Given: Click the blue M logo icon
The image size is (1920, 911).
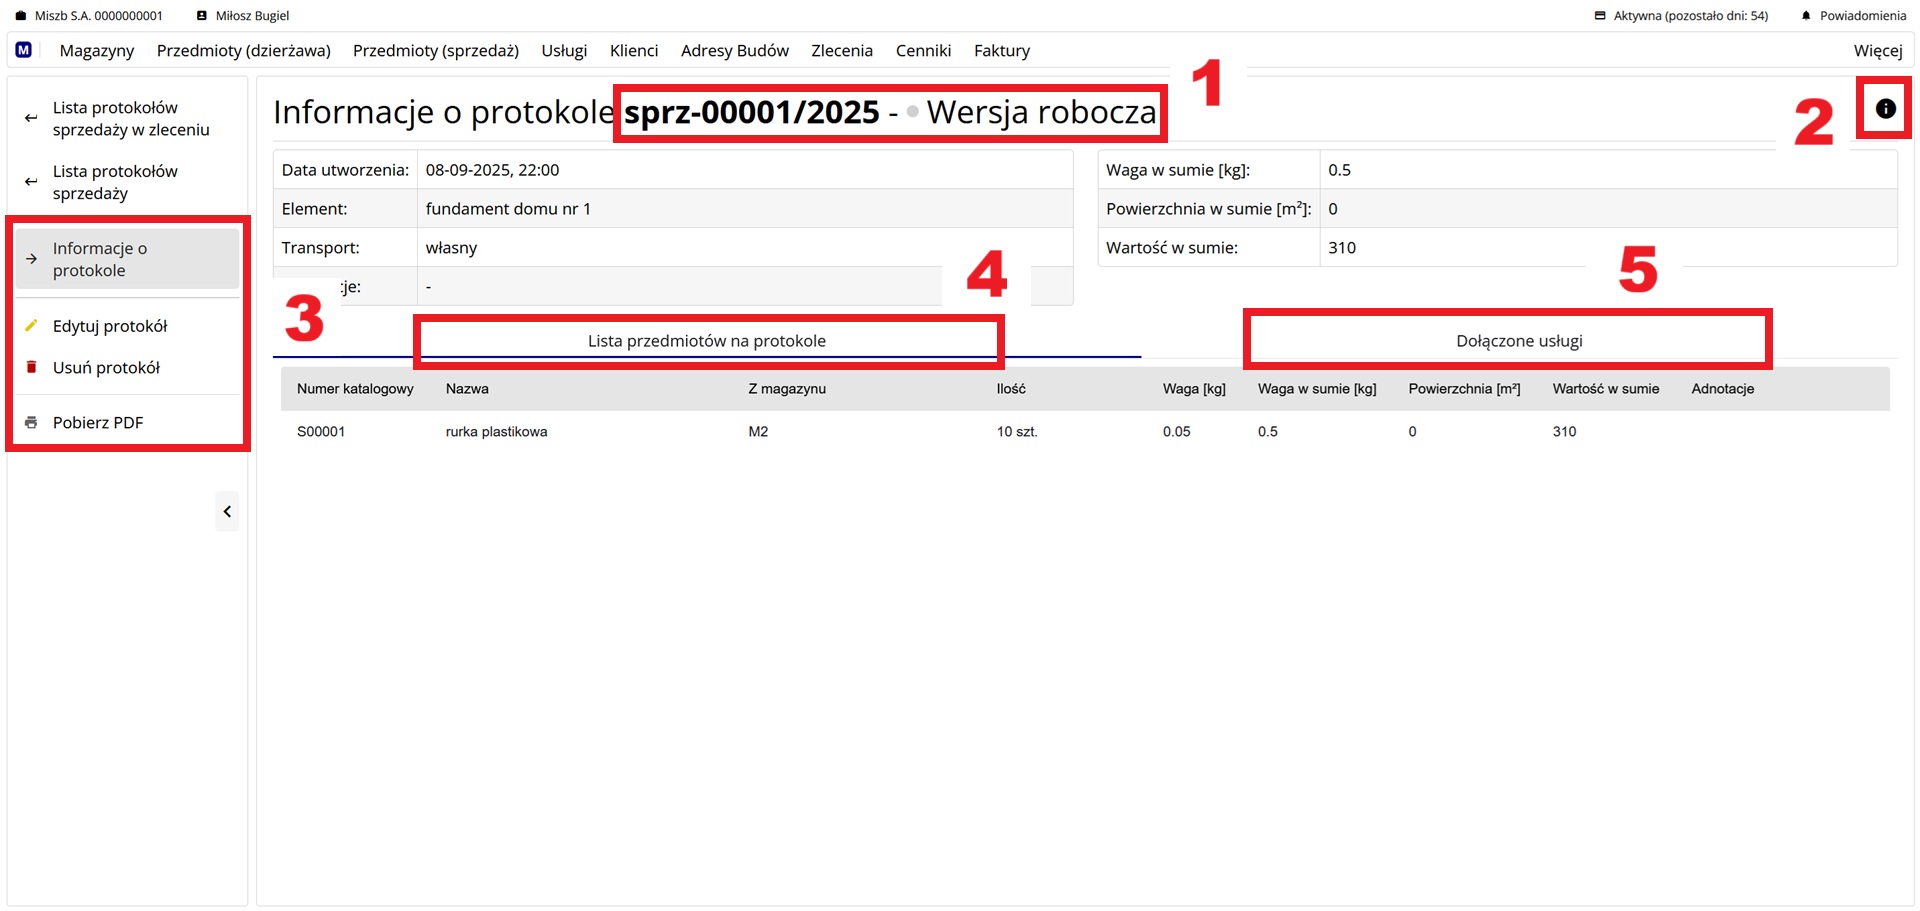Looking at the screenshot, I should click(24, 50).
